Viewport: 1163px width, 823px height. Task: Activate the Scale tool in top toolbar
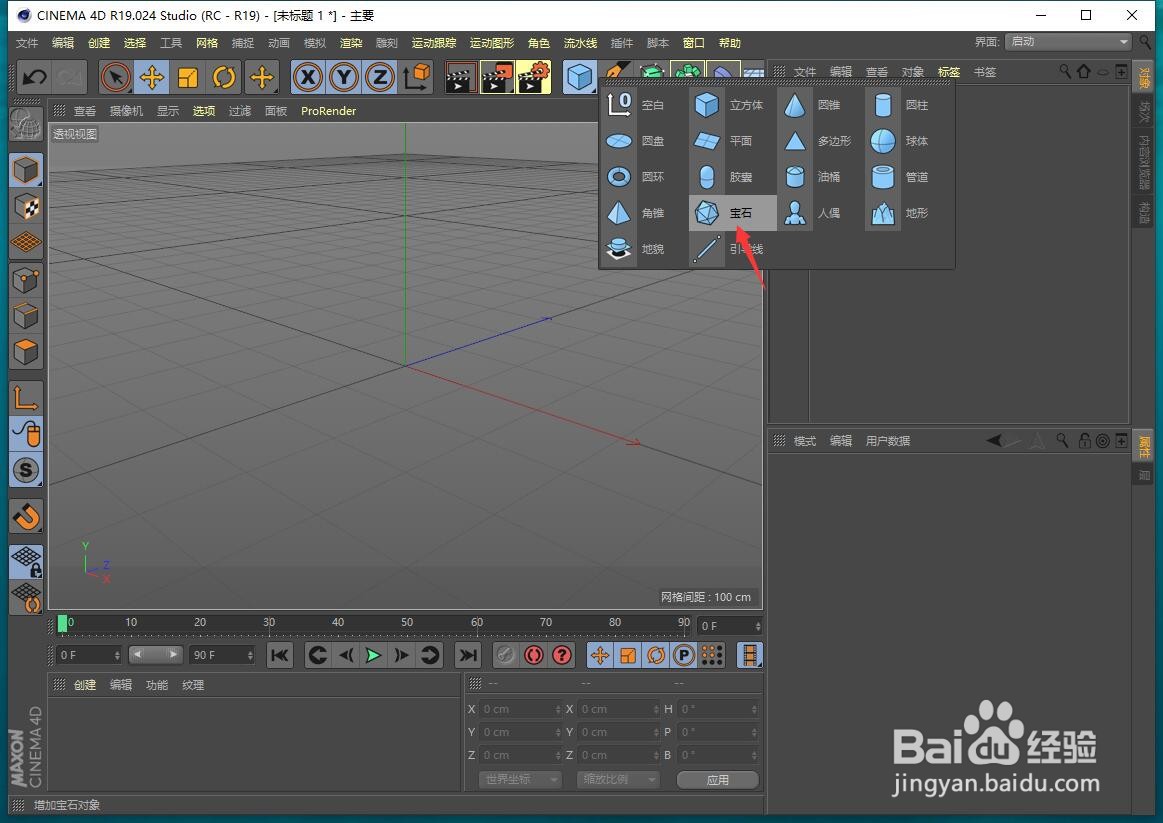(x=188, y=77)
